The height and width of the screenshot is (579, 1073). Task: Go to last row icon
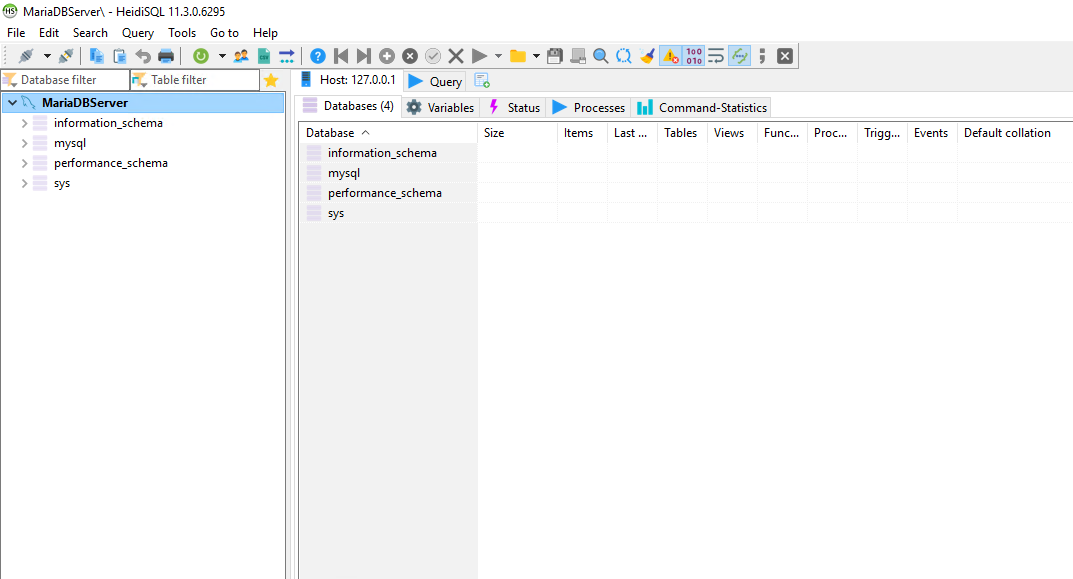[x=364, y=56]
